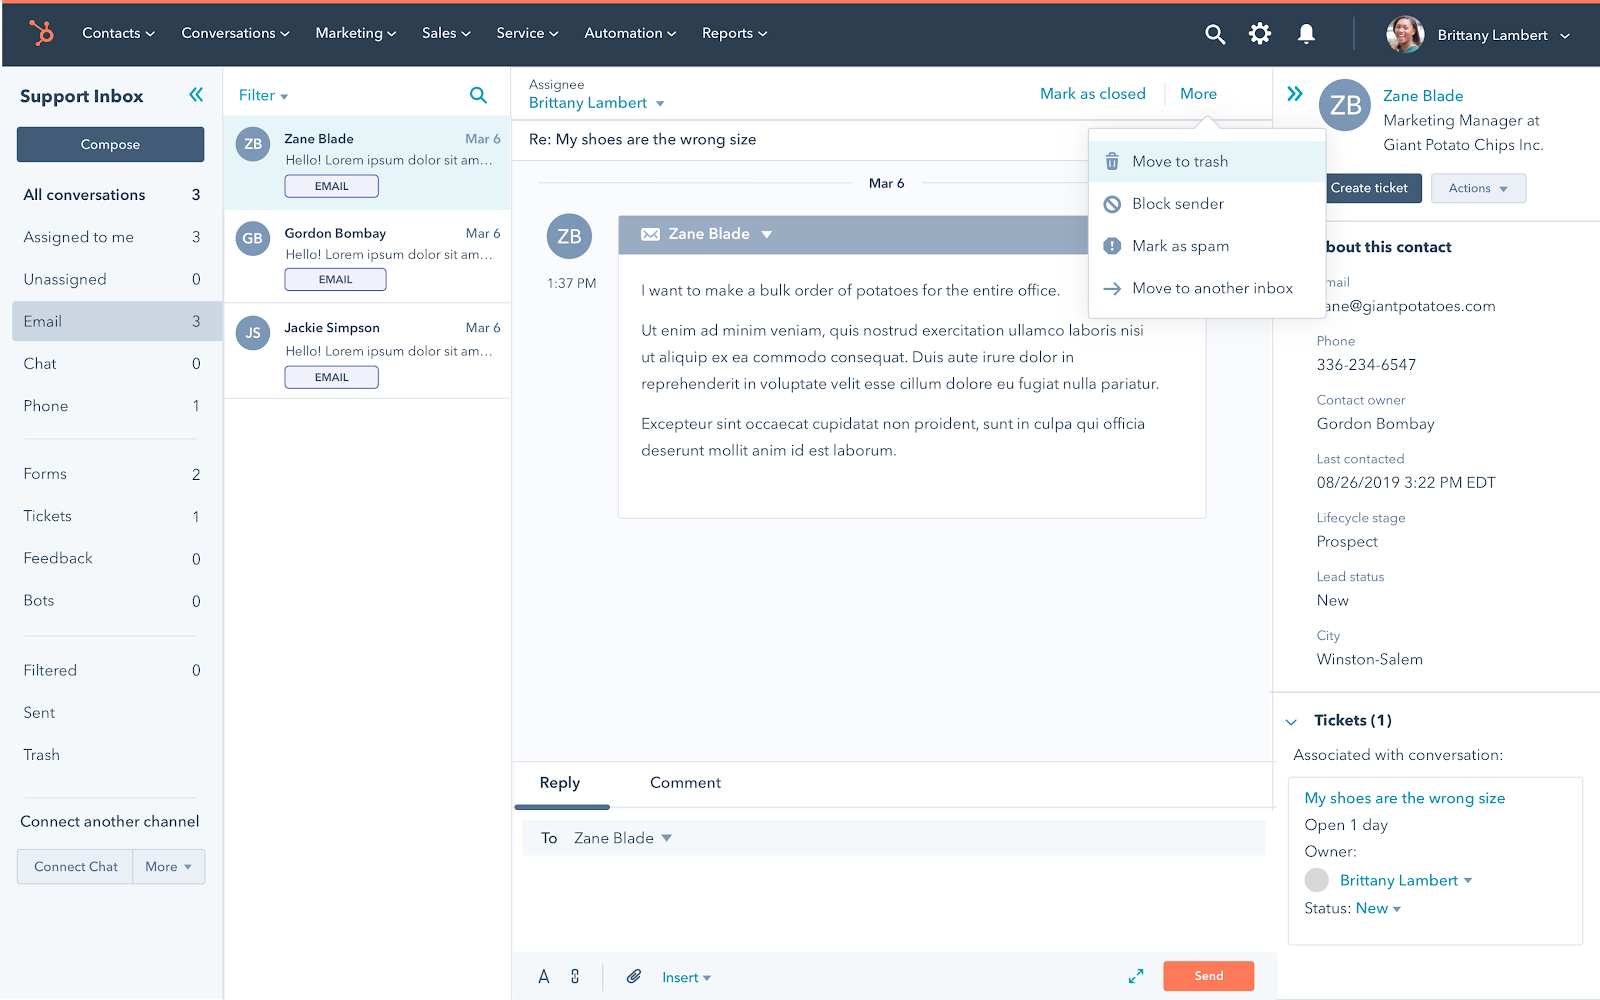This screenshot has width=1600, height=1000.
Task: Click ticket owner avatar circle
Action: coord(1317,880)
